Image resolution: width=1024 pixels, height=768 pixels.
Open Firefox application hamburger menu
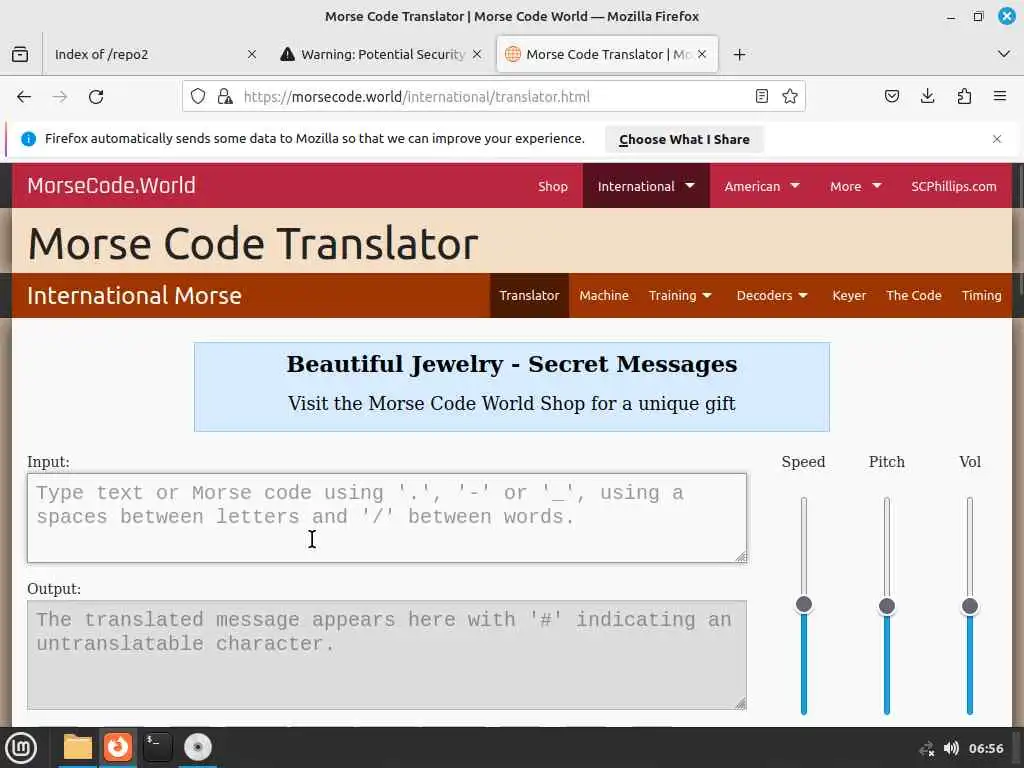(1000, 97)
